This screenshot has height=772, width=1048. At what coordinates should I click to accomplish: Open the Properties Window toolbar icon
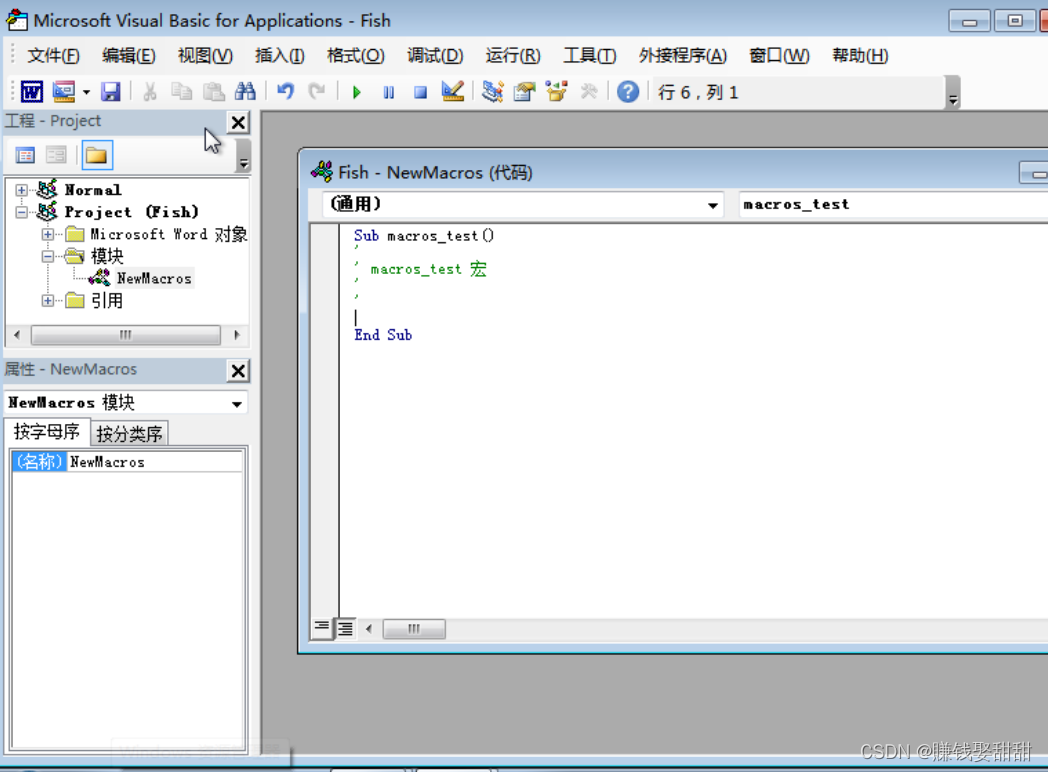pos(525,92)
